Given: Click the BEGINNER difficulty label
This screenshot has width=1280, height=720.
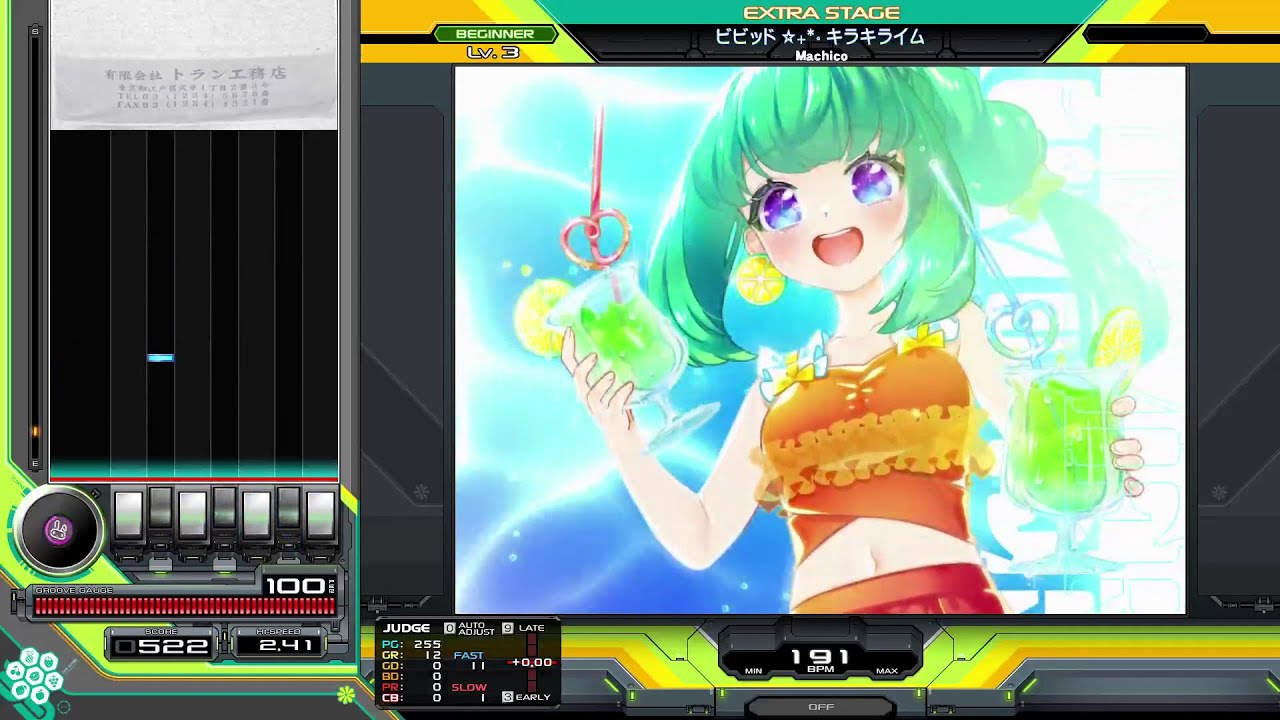Looking at the screenshot, I should [494, 34].
